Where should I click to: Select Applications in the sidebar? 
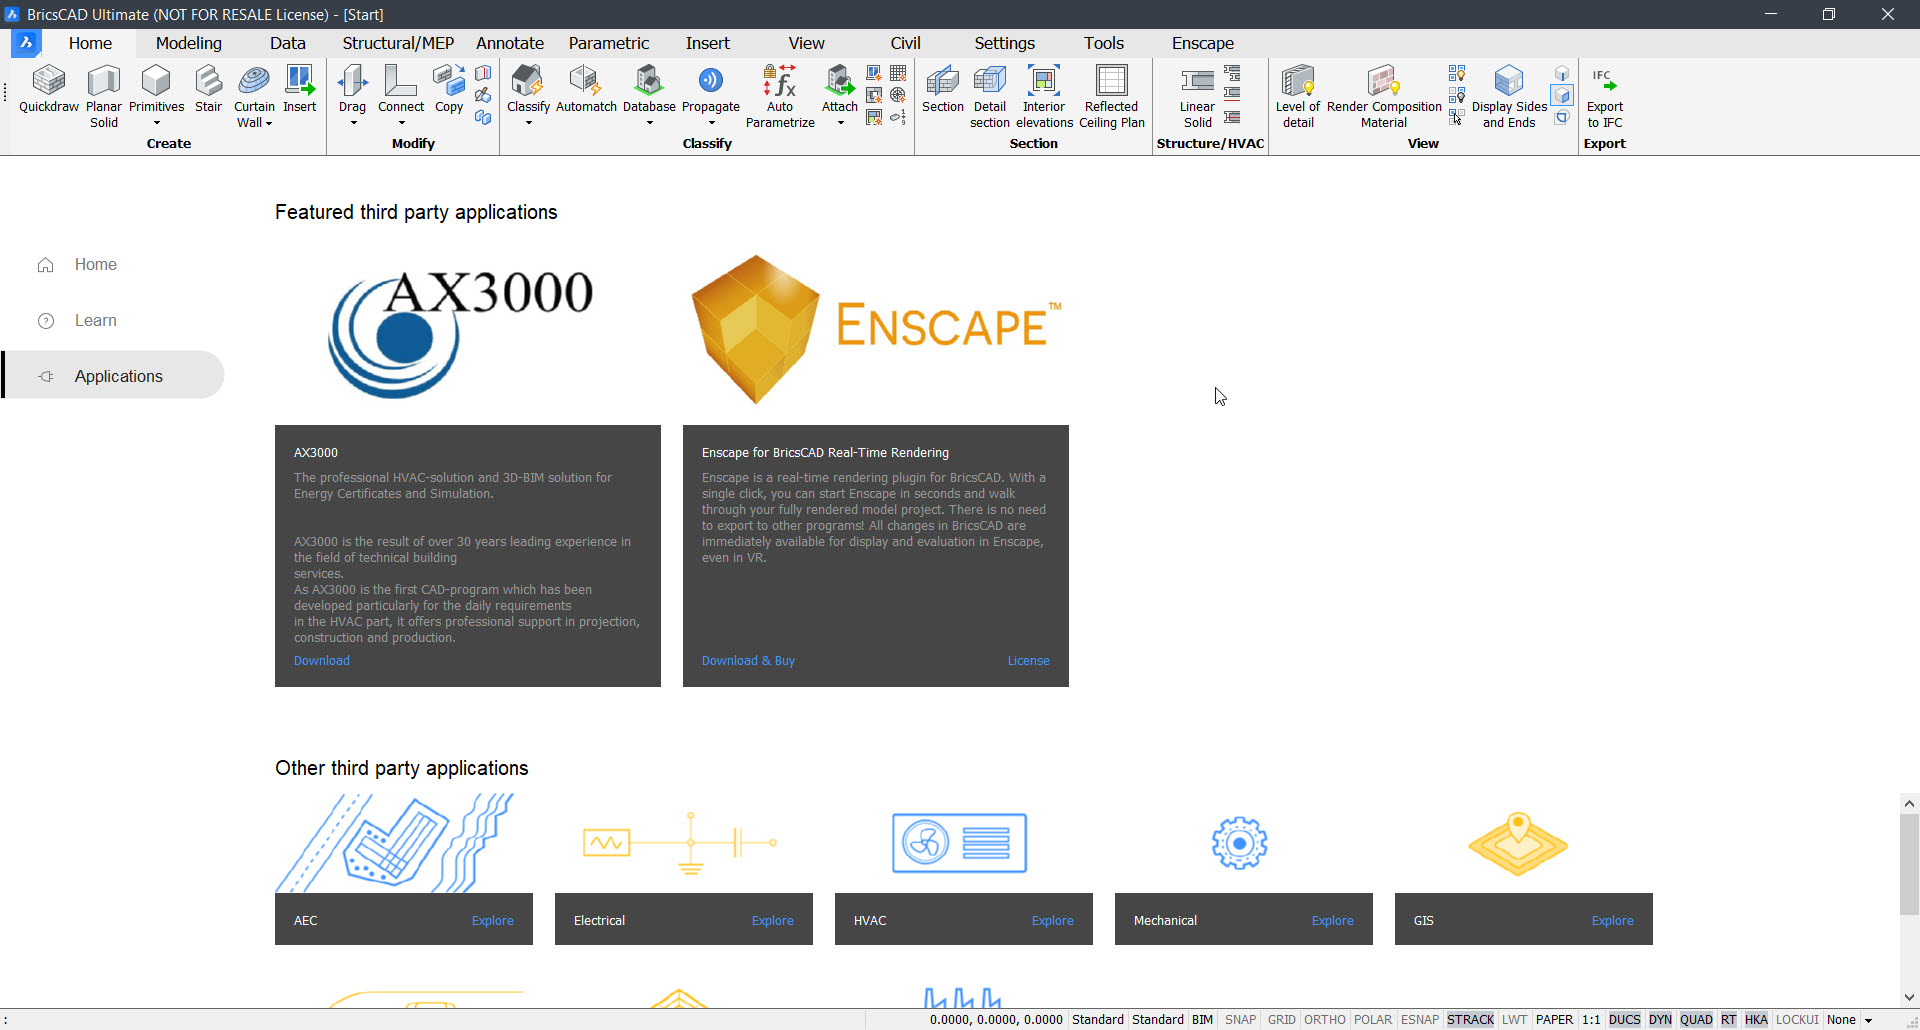[x=113, y=375]
